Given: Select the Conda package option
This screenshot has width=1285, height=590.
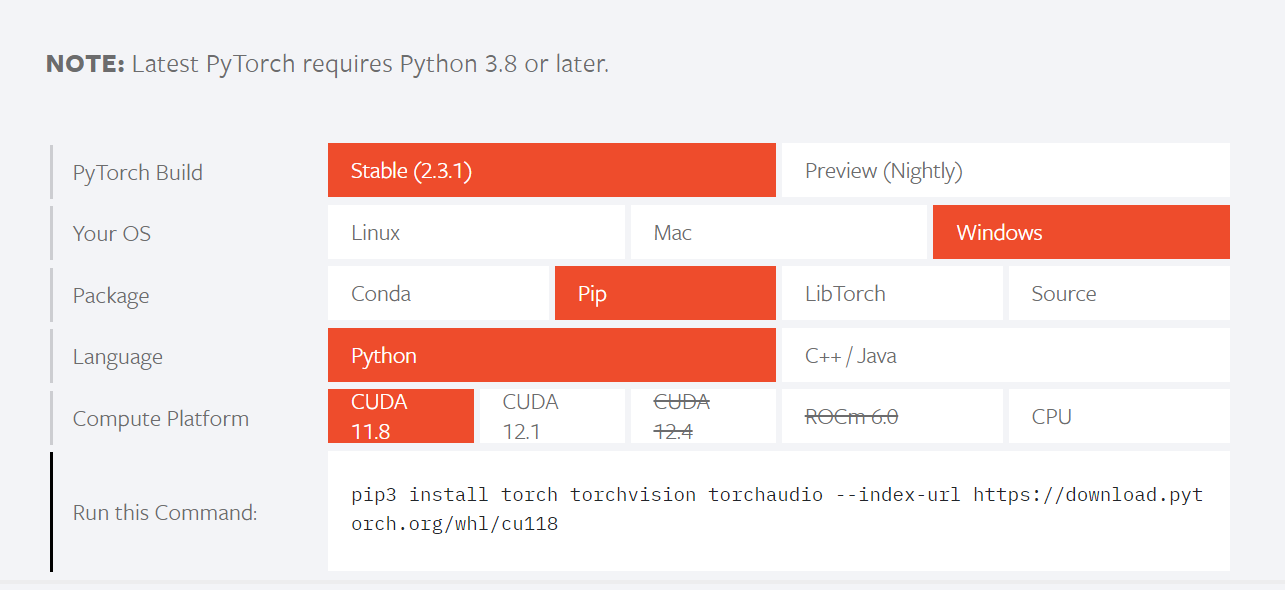Looking at the screenshot, I should (438, 293).
